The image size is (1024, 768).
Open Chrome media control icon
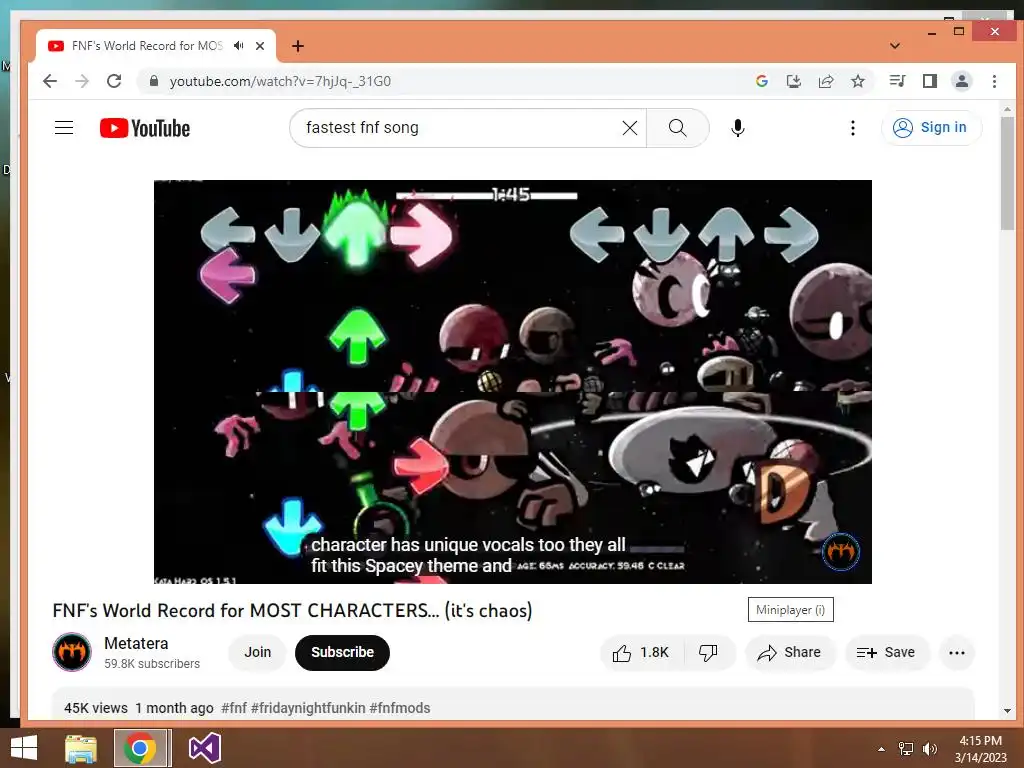(897, 81)
